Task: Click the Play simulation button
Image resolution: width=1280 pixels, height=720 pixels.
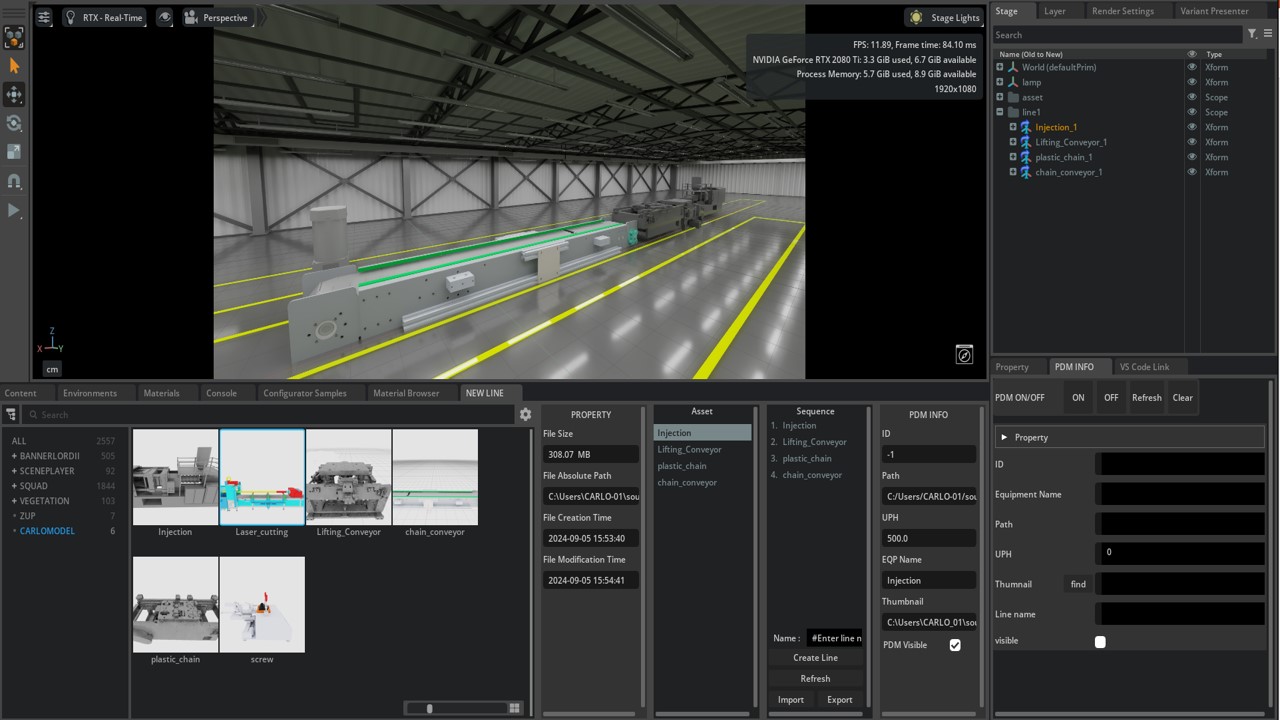Action: pyautogui.click(x=14, y=211)
